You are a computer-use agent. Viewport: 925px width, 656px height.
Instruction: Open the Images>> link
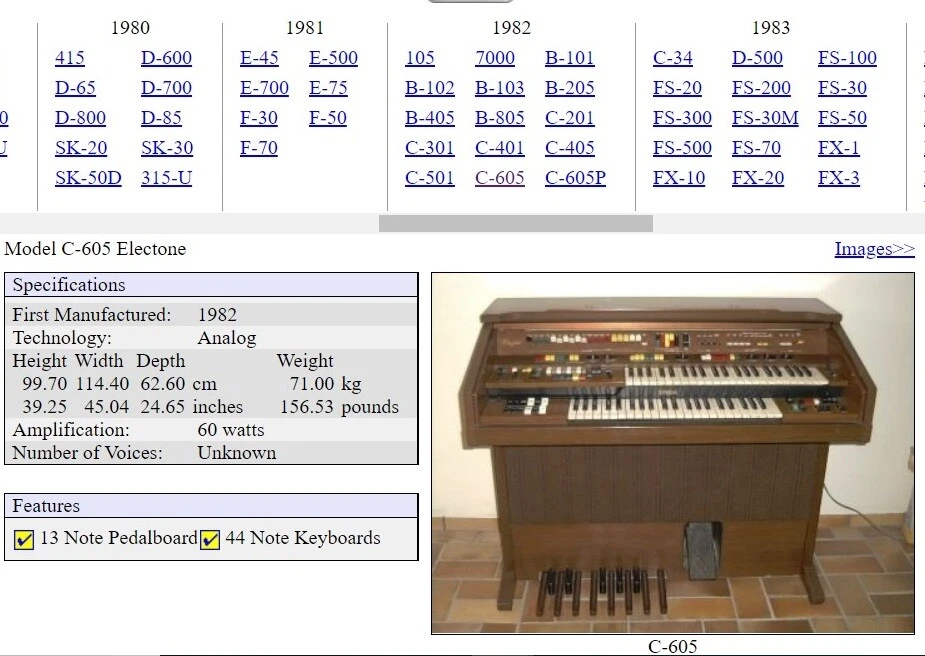(x=874, y=248)
